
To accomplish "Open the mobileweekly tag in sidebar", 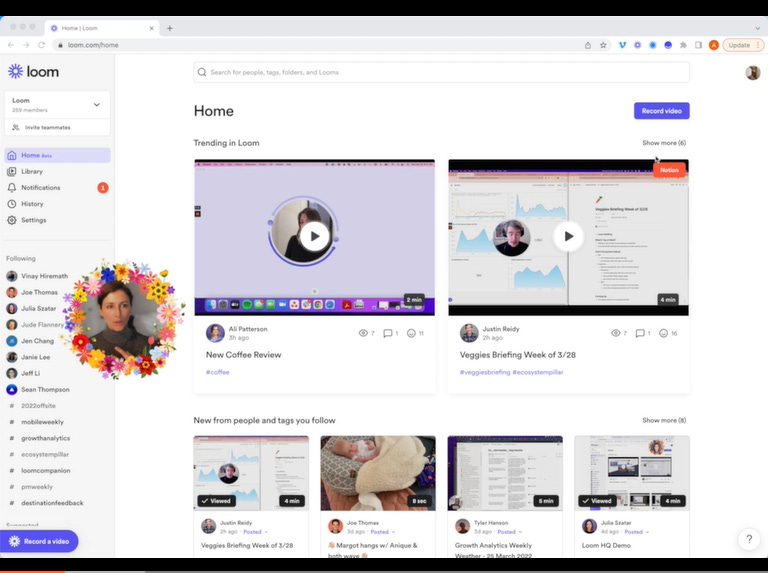I will [42, 422].
